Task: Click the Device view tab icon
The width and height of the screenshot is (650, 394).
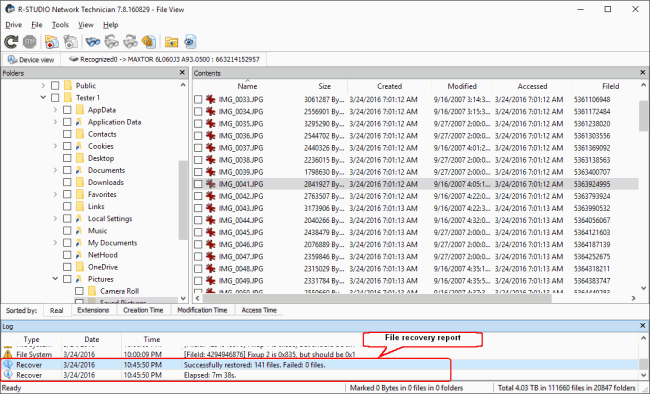Action: coord(12,60)
